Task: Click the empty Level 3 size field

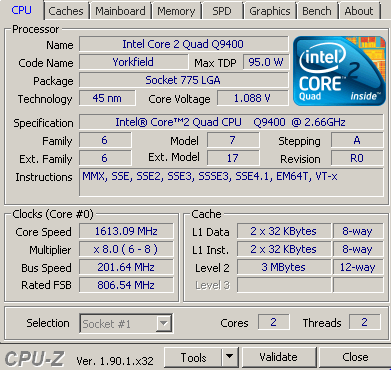Action: click(x=284, y=285)
